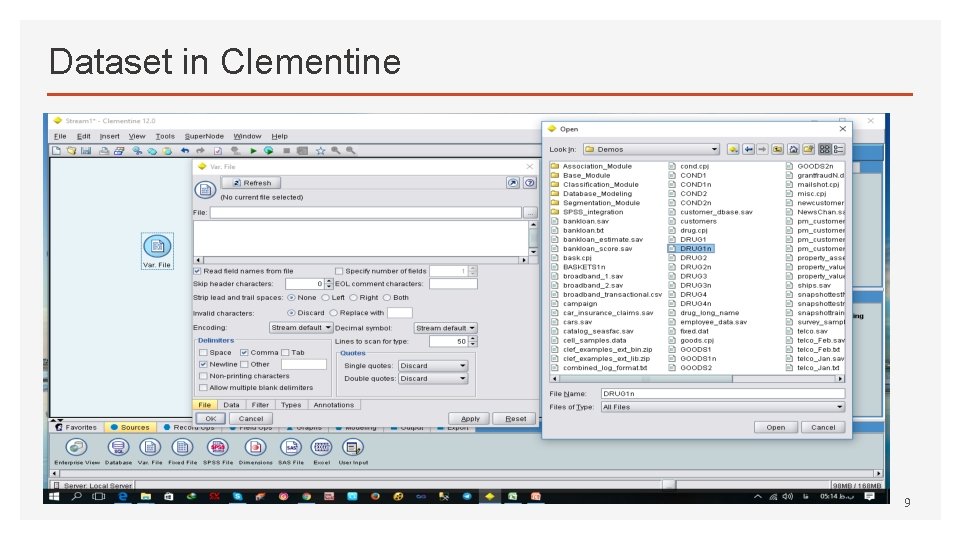The width and height of the screenshot is (960, 540).
Task: Pick the Fixed File source node
Action: pyautogui.click(x=182, y=452)
